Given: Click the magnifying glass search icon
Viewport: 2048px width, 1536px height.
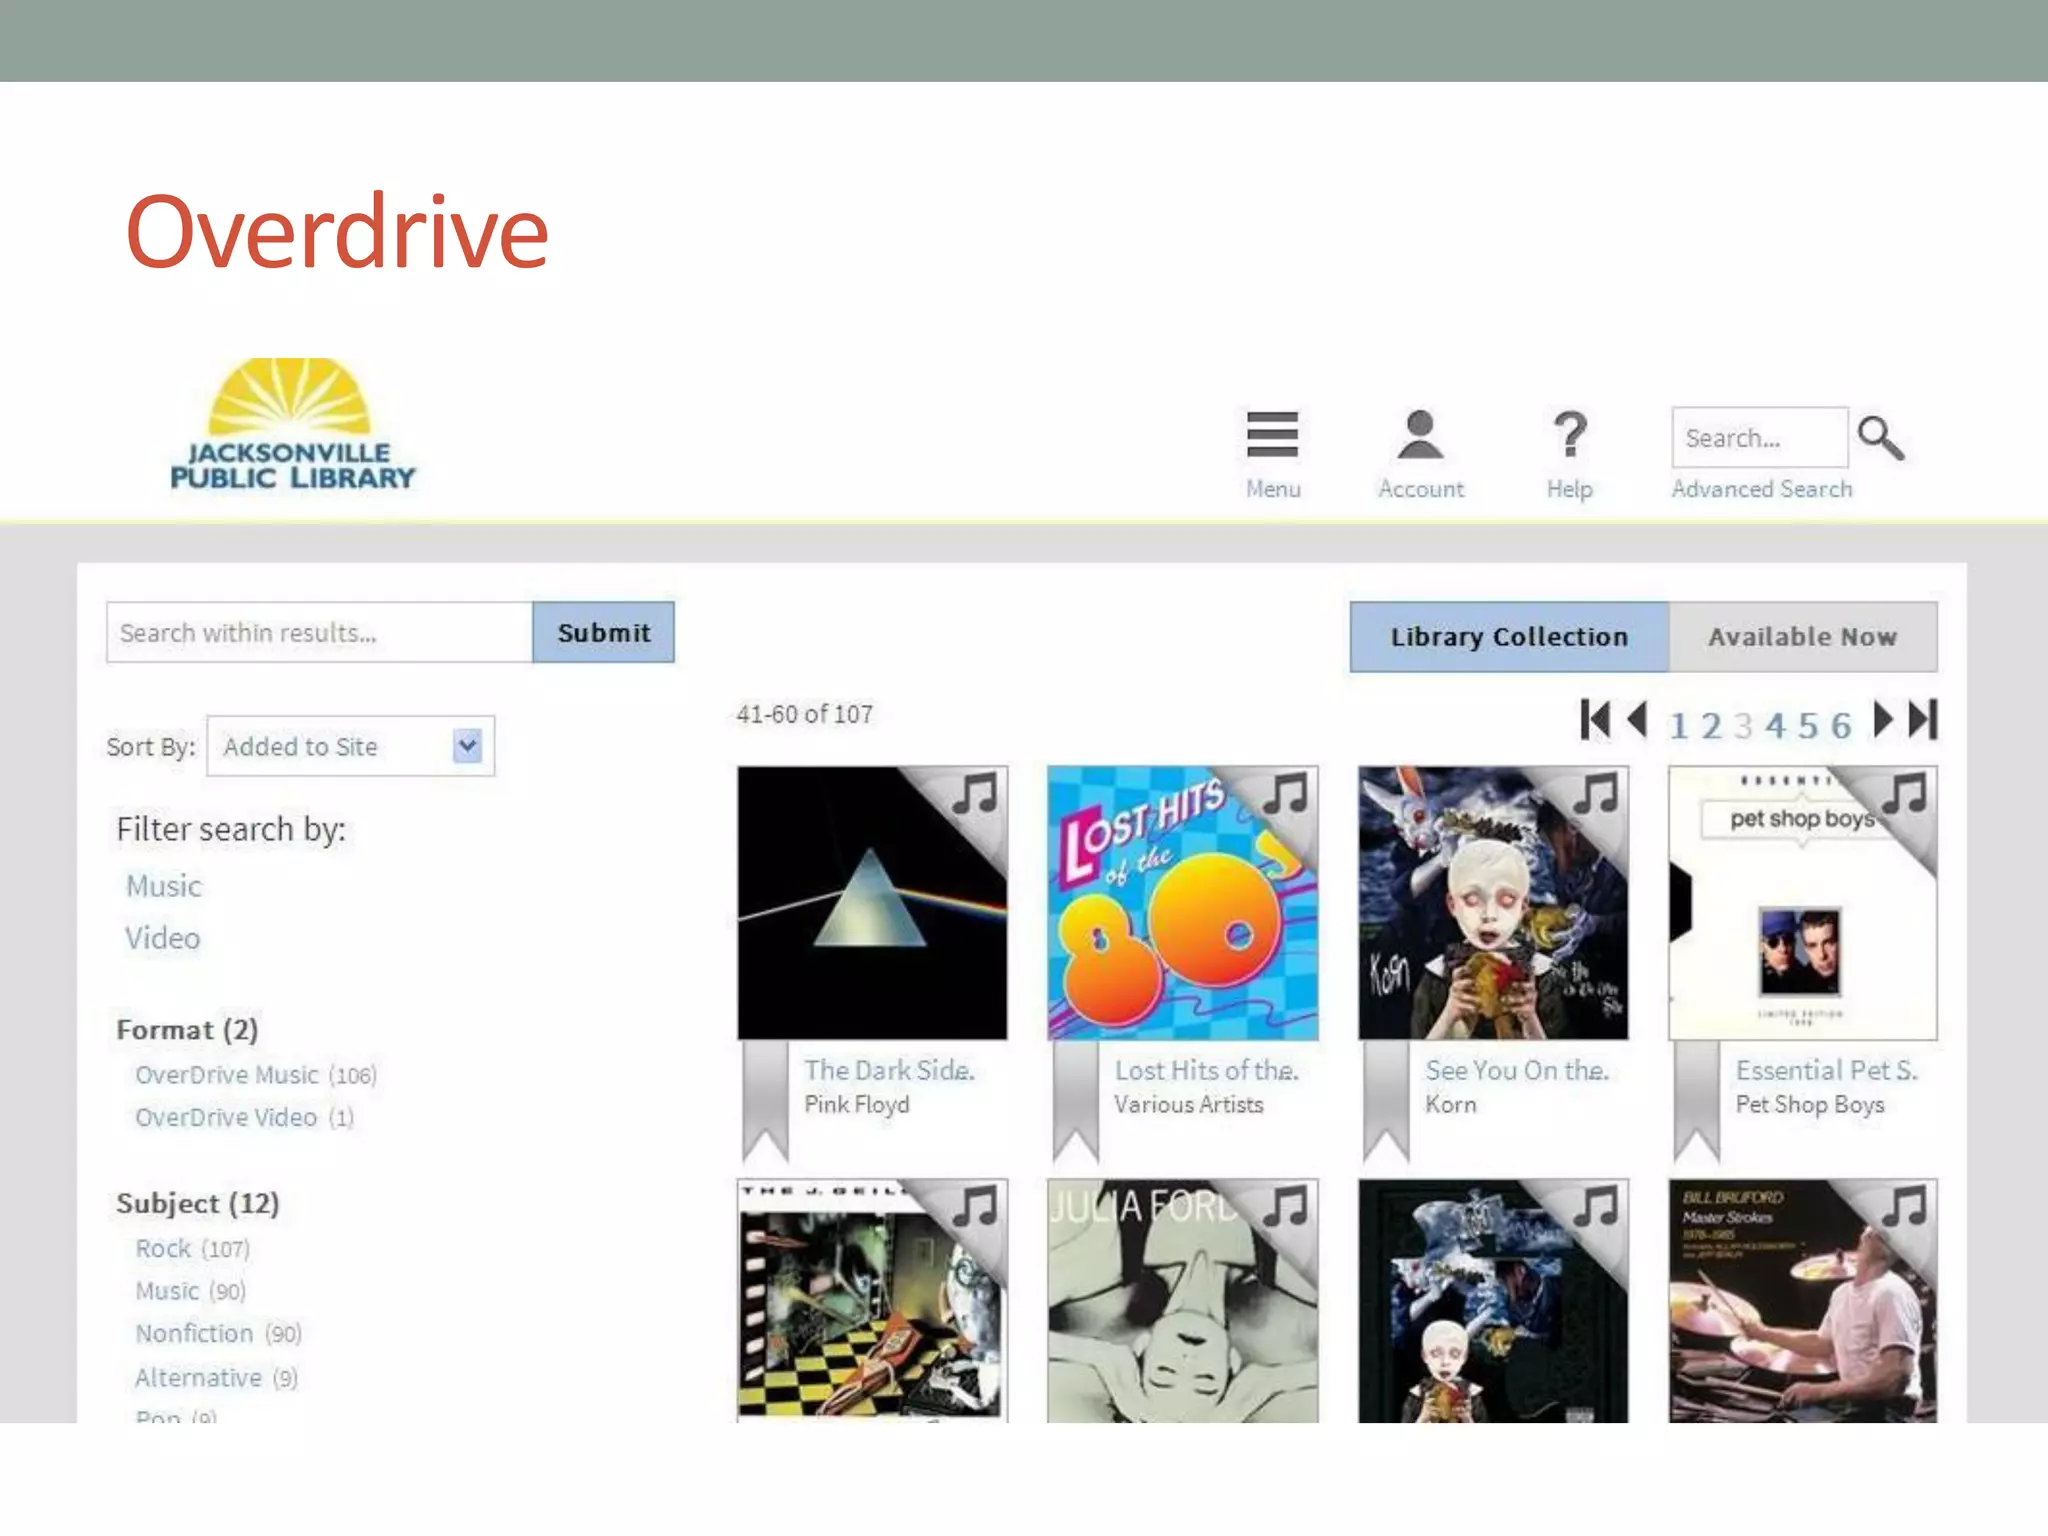Looking at the screenshot, I should pyautogui.click(x=1881, y=438).
